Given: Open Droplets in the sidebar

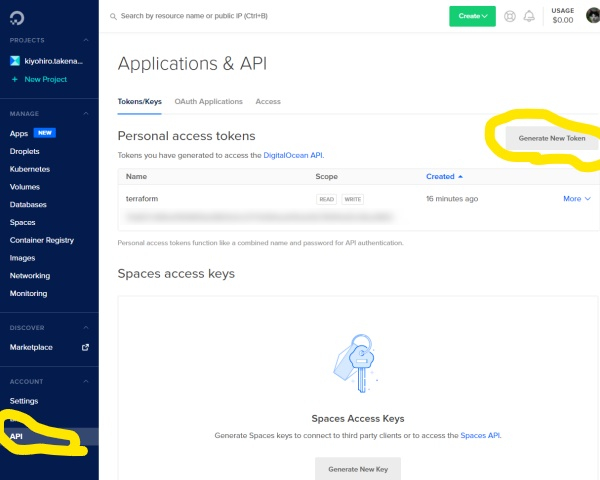Looking at the screenshot, I should tap(24, 151).
